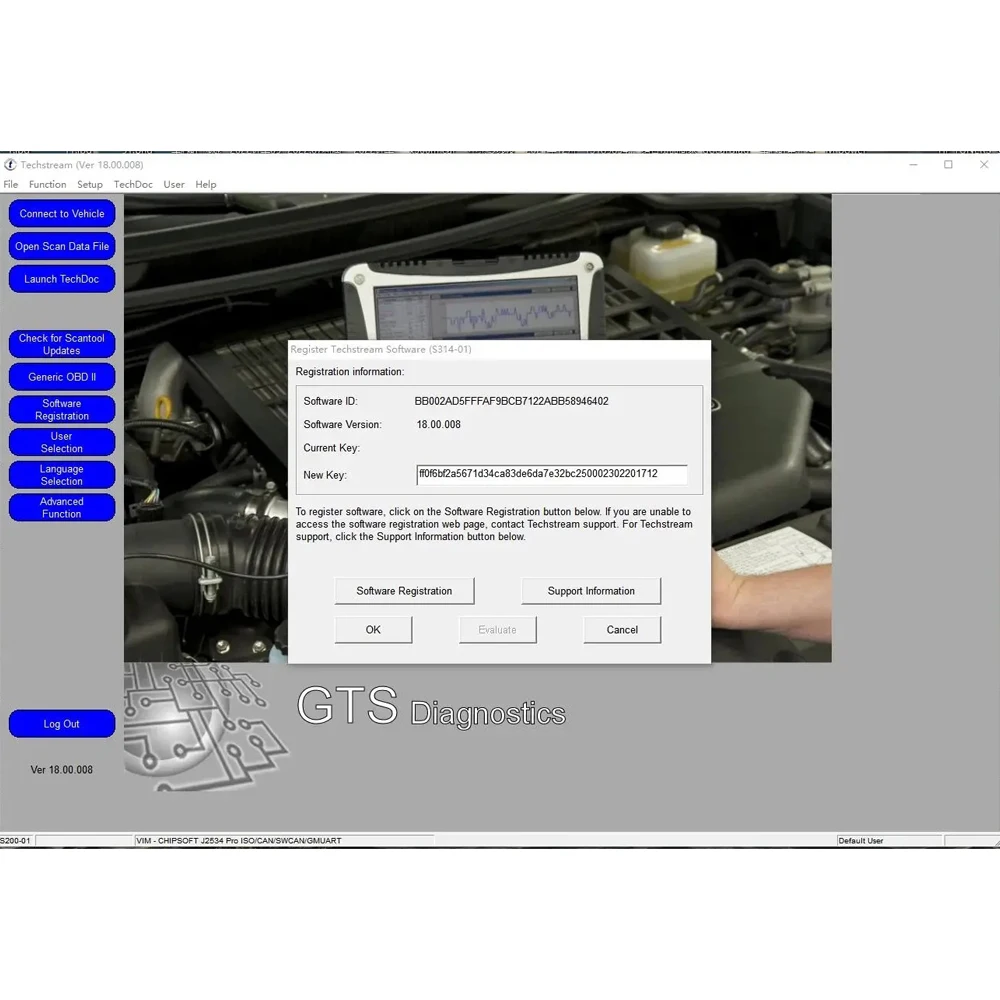Viewport: 1000px width, 1000px height.
Task: Select the Software ID value text
Action: [511, 401]
